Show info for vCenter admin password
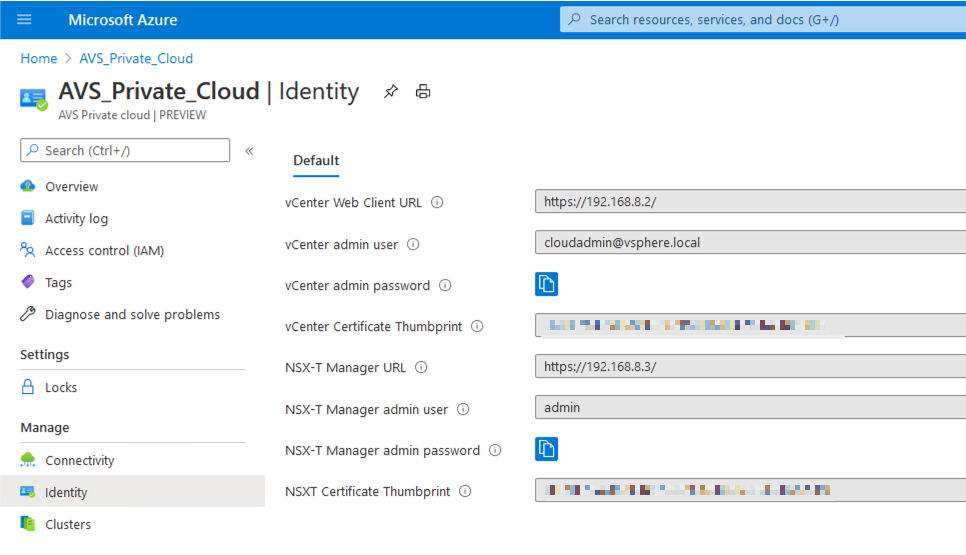Image resolution: width=966 pixels, height=555 pixels. pyautogui.click(x=445, y=285)
